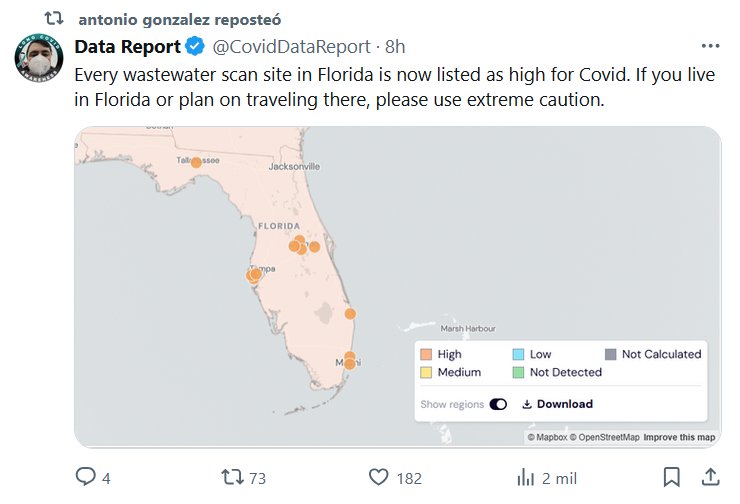Click the Low blue legend swatch
The height and width of the screenshot is (504, 740).
click(518, 354)
